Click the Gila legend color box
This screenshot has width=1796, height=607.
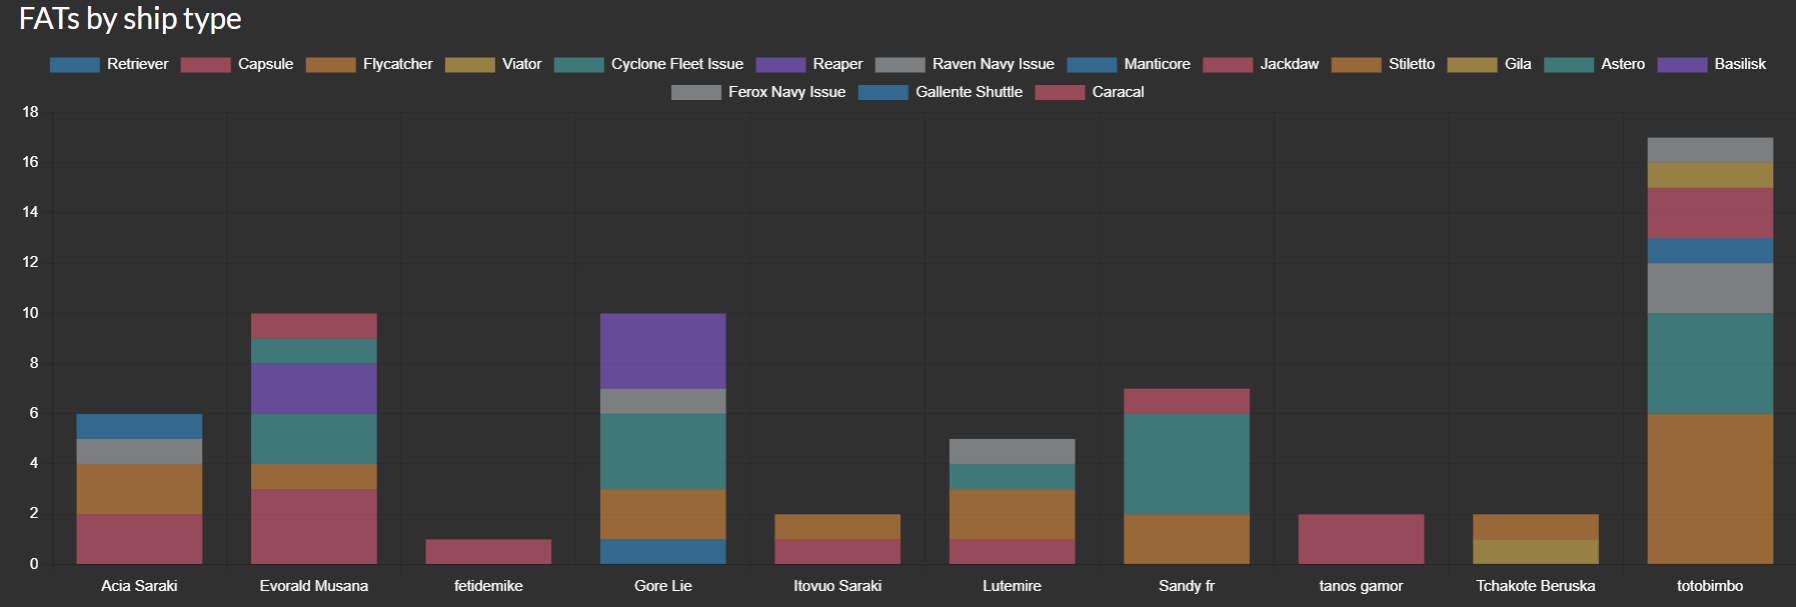pos(1472,65)
